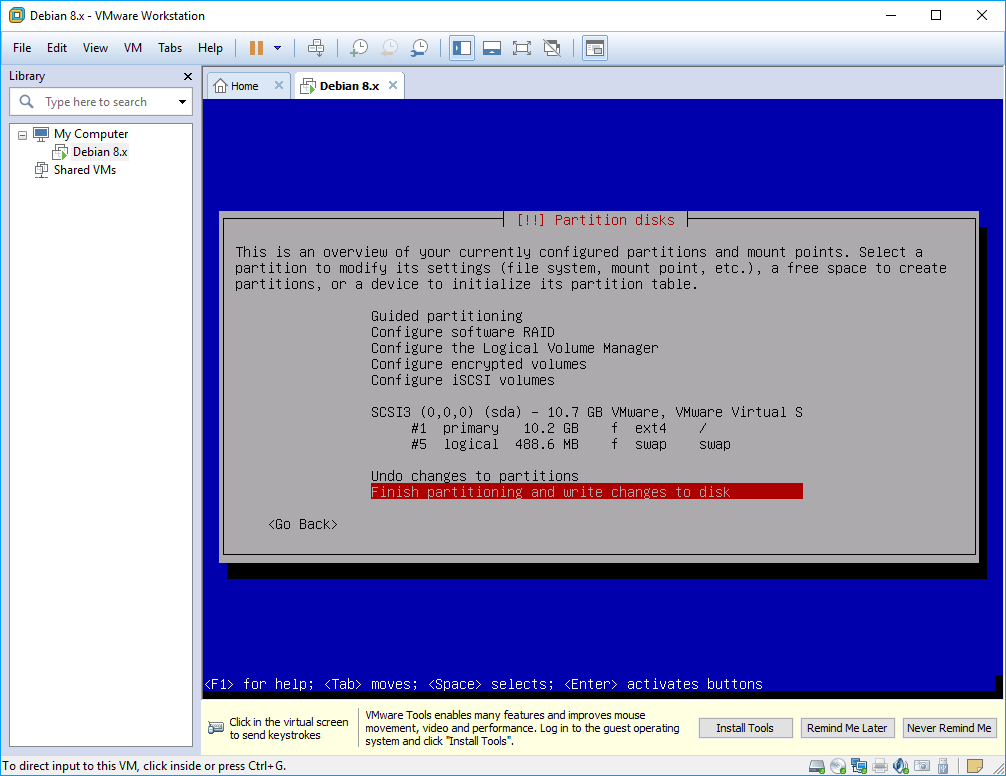Viewport: 1006px width, 776px height.
Task: Select the SCSI3 (sda) disk entry
Action: [x=586, y=412]
